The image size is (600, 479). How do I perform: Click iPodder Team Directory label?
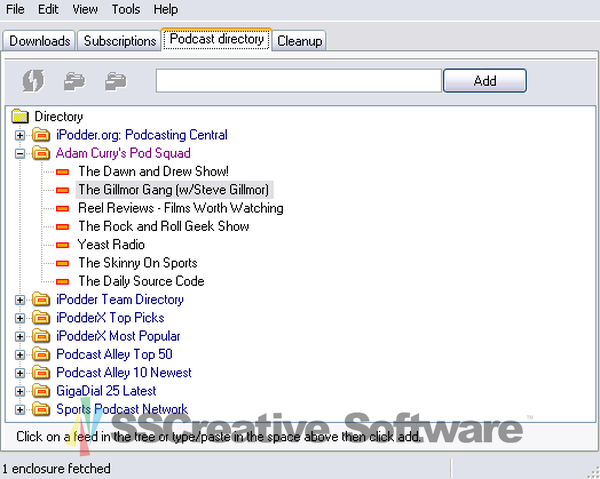tap(120, 299)
